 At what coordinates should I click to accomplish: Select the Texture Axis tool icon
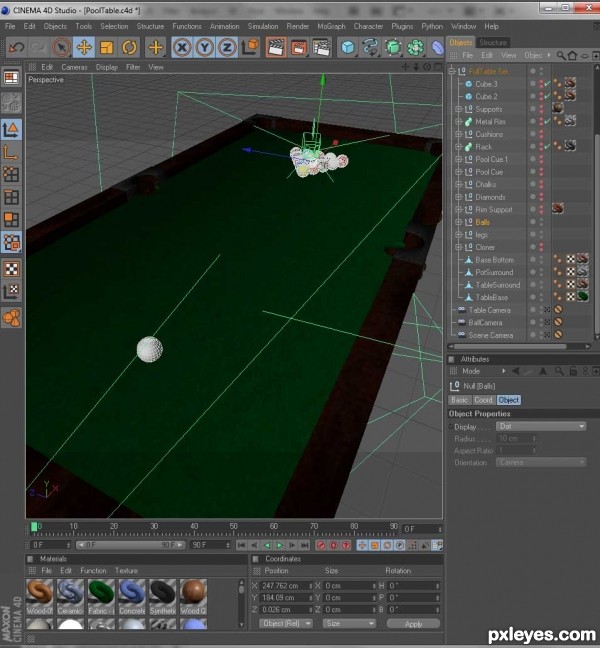[x=11, y=291]
